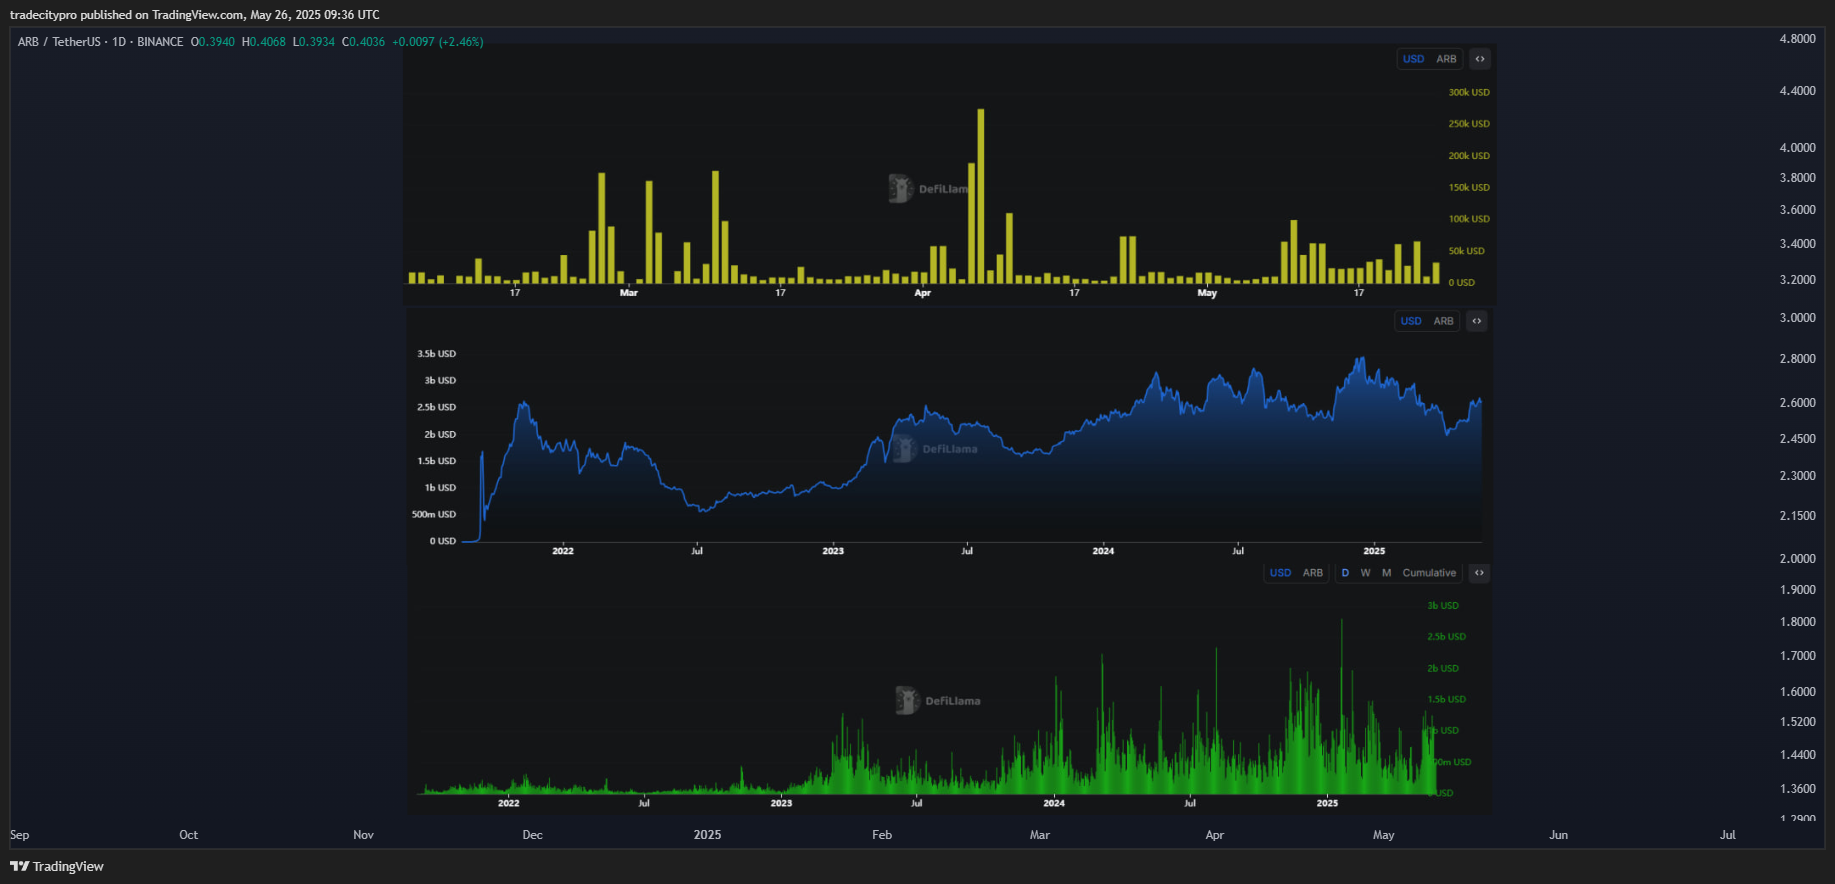Click the open value O0.3940
This screenshot has width=1835, height=884.
213,42
